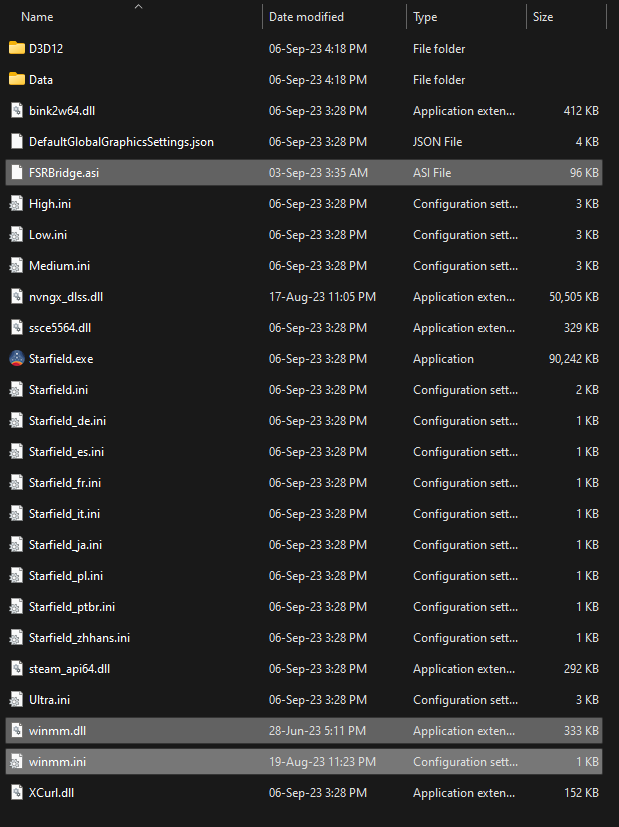619x827 pixels.
Task: Click the JSON File type cell
Action: pyautogui.click(x=437, y=142)
